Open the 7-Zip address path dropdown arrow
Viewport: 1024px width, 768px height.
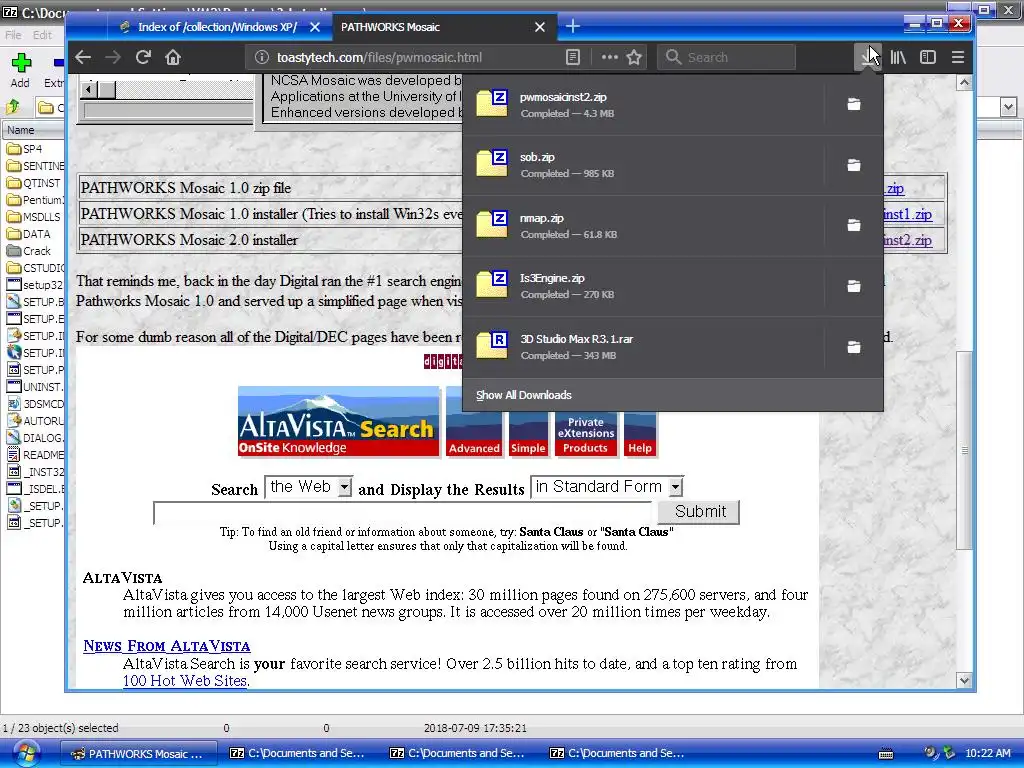1008,106
